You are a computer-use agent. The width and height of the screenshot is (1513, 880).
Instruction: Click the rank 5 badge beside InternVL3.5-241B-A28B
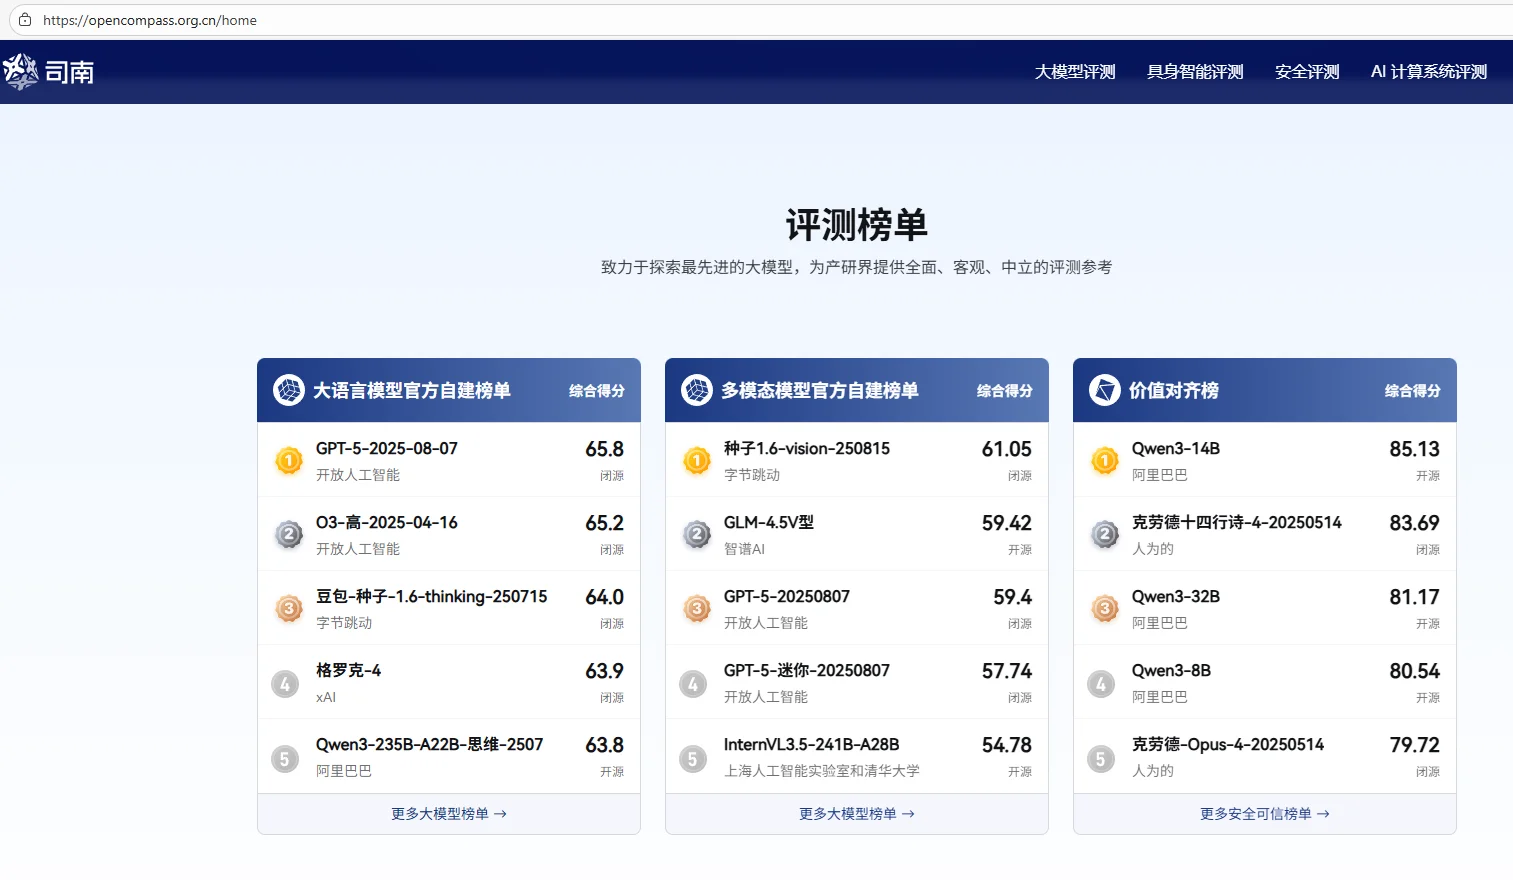point(693,757)
